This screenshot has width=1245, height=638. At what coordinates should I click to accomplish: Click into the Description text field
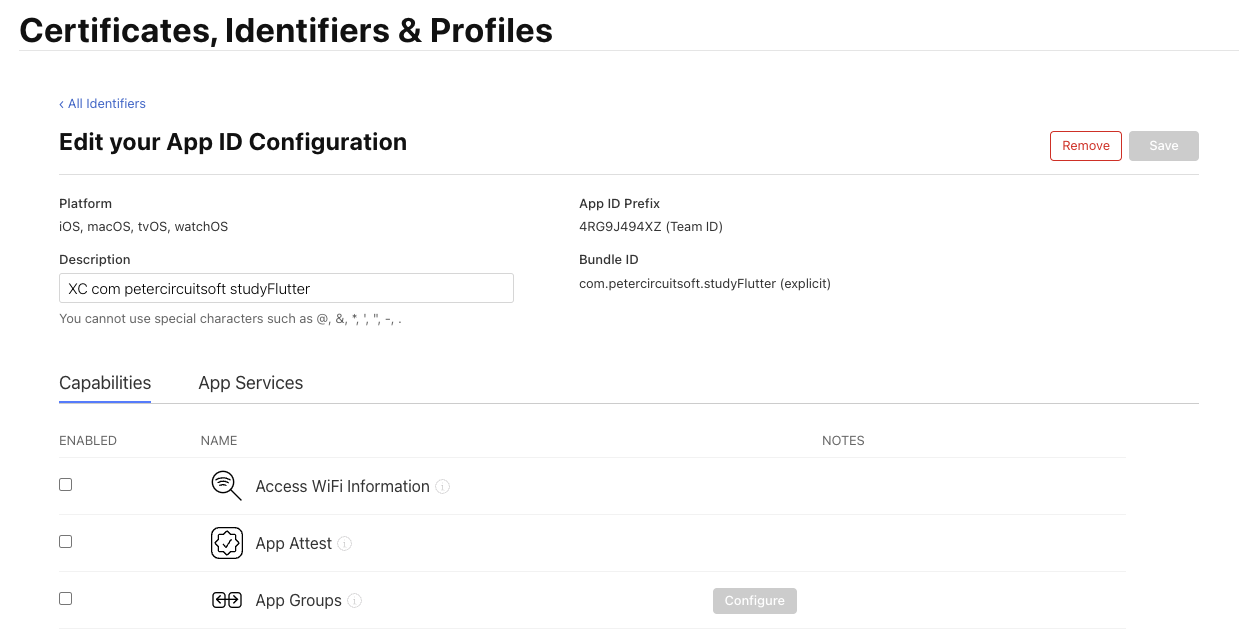click(286, 288)
